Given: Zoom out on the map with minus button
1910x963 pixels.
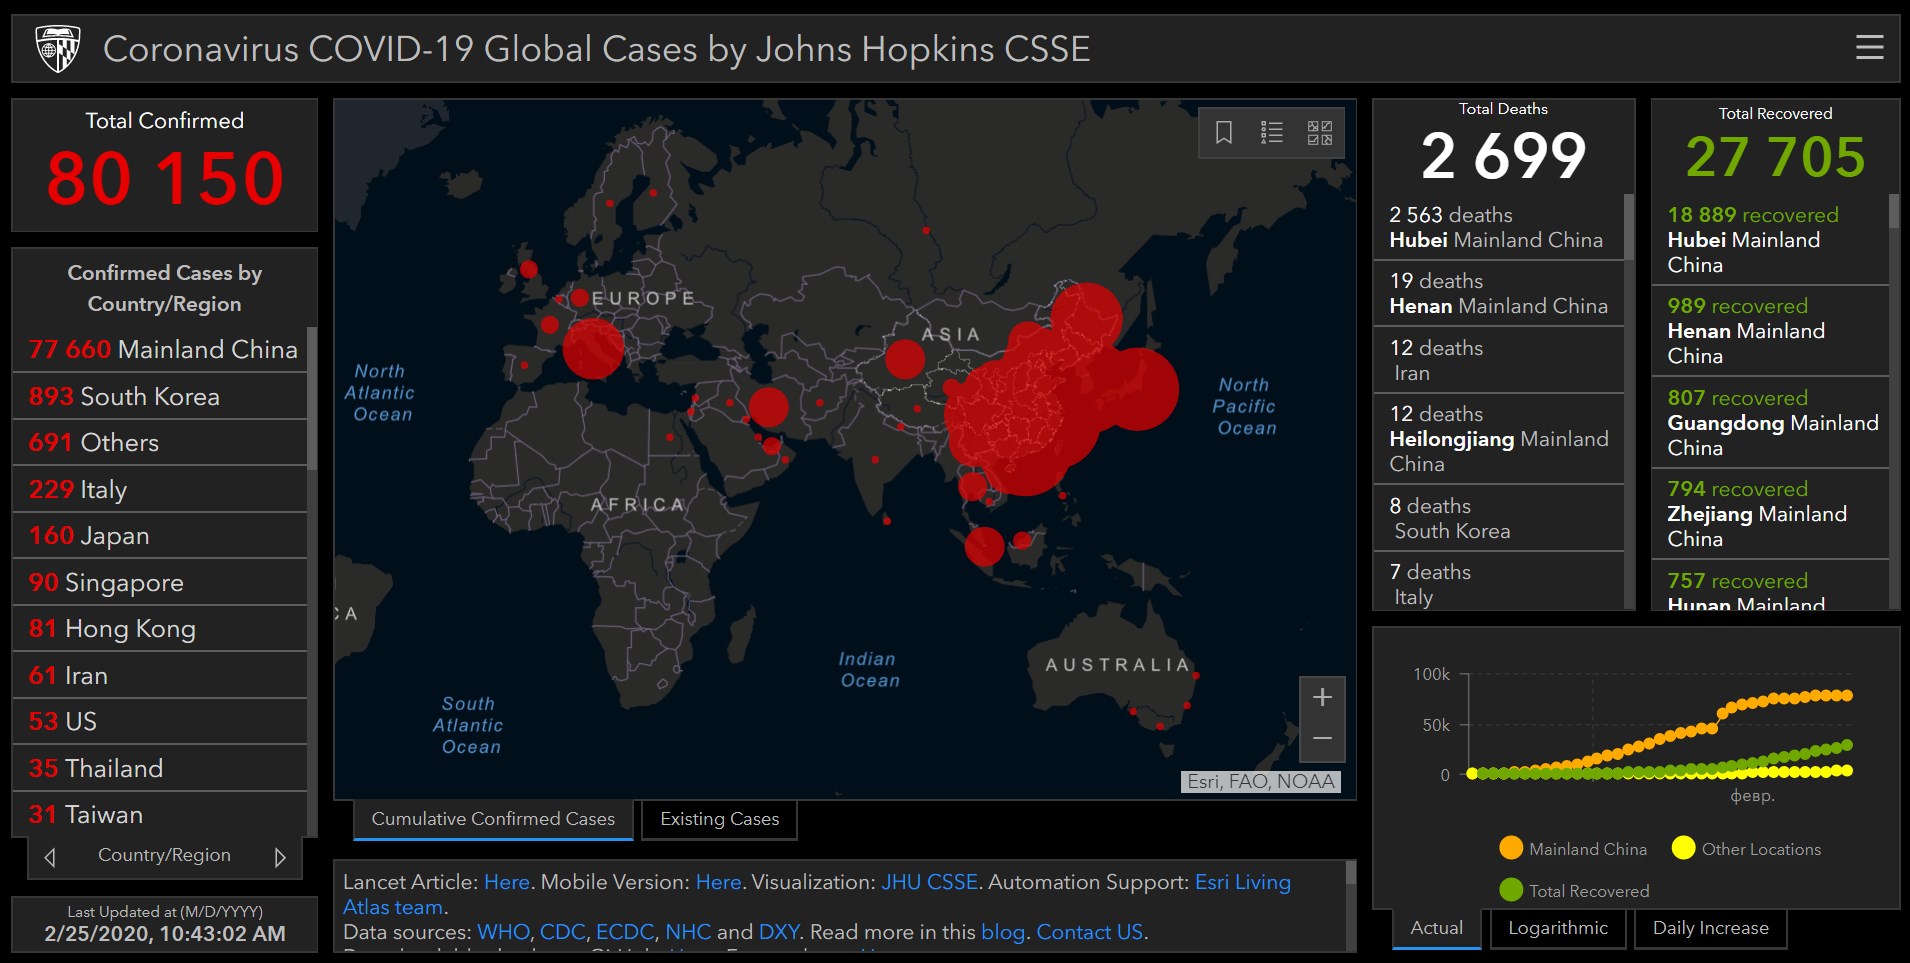Looking at the screenshot, I should click(x=1322, y=739).
